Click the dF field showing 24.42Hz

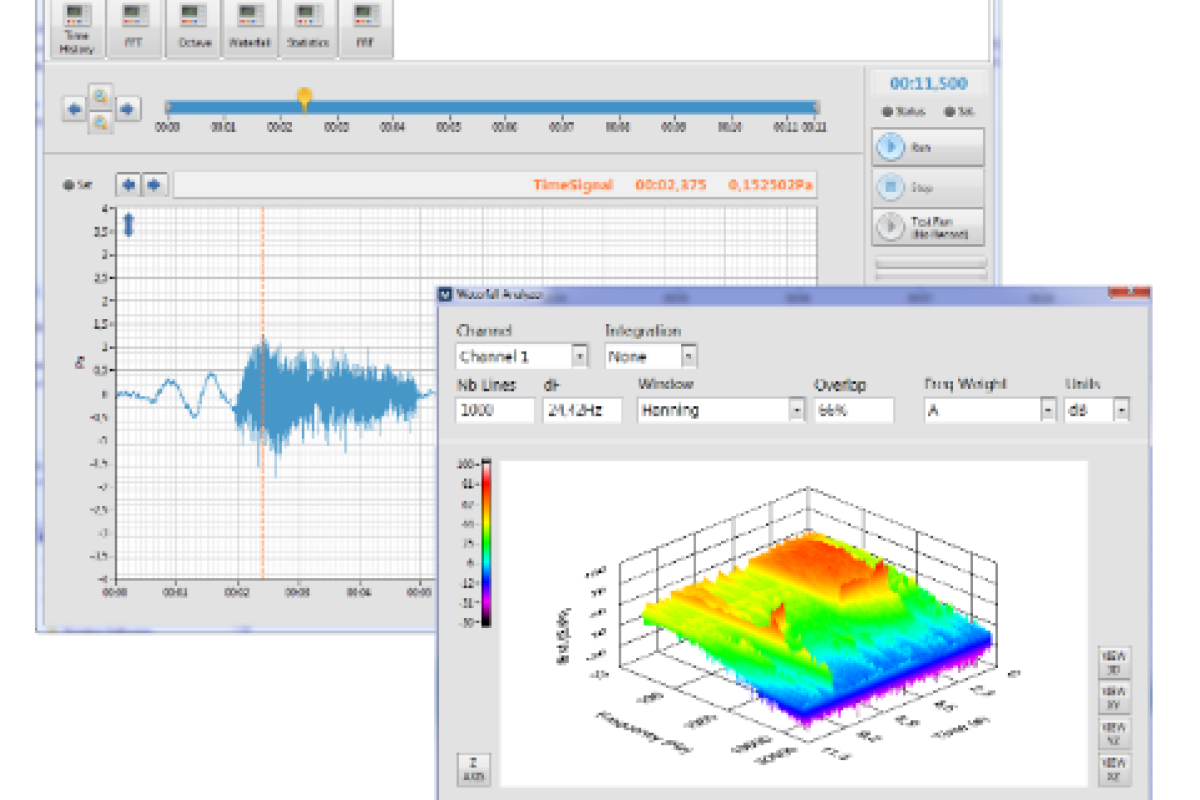coord(583,409)
